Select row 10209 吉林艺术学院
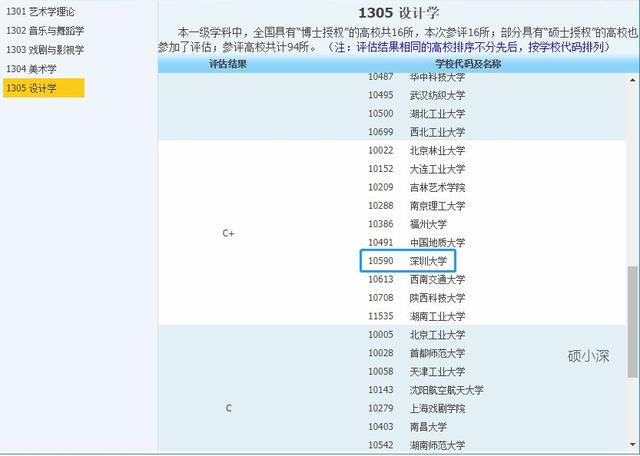640x456 pixels. click(x=416, y=187)
